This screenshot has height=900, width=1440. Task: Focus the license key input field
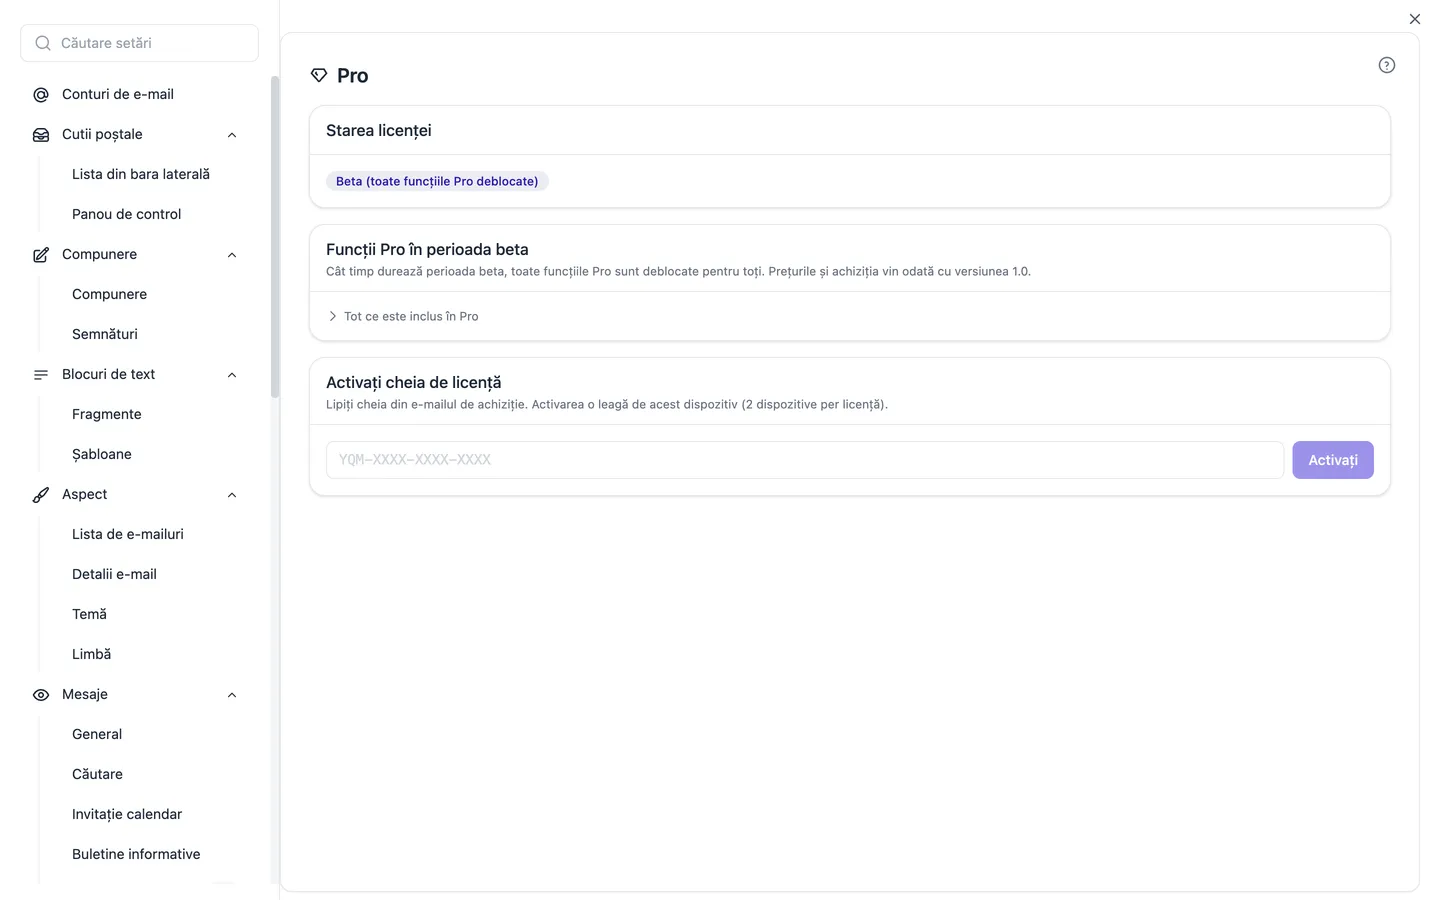click(x=805, y=460)
